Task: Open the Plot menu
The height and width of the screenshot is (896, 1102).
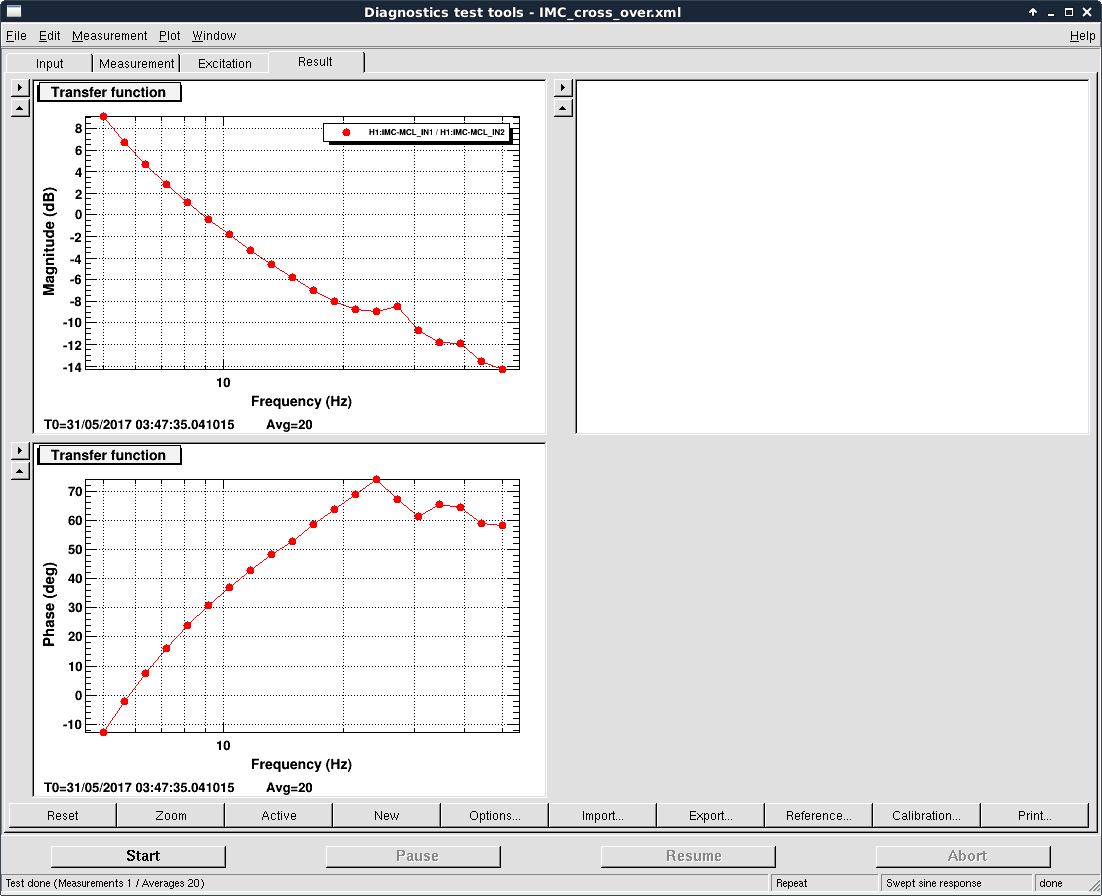Action: [x=169, y=36]
